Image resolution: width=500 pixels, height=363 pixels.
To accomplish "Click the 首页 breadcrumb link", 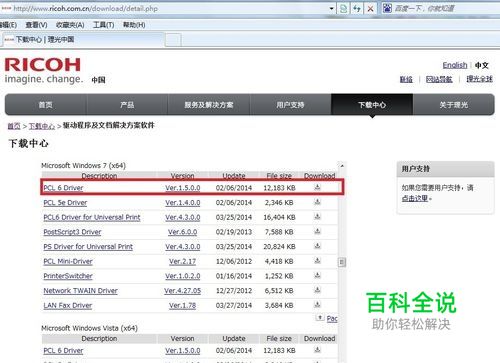I will (x=14, y=126).
